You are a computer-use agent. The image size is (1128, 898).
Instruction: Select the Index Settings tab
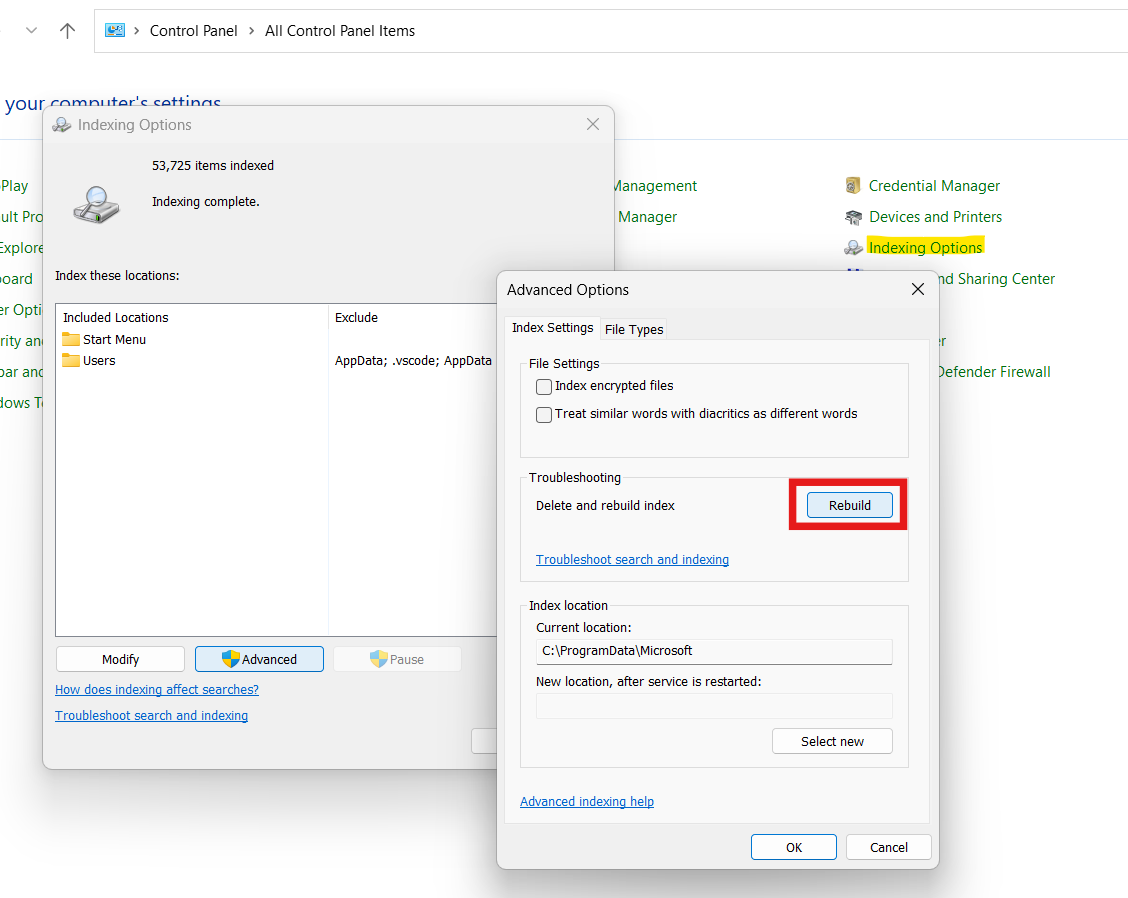click(553, 327)
